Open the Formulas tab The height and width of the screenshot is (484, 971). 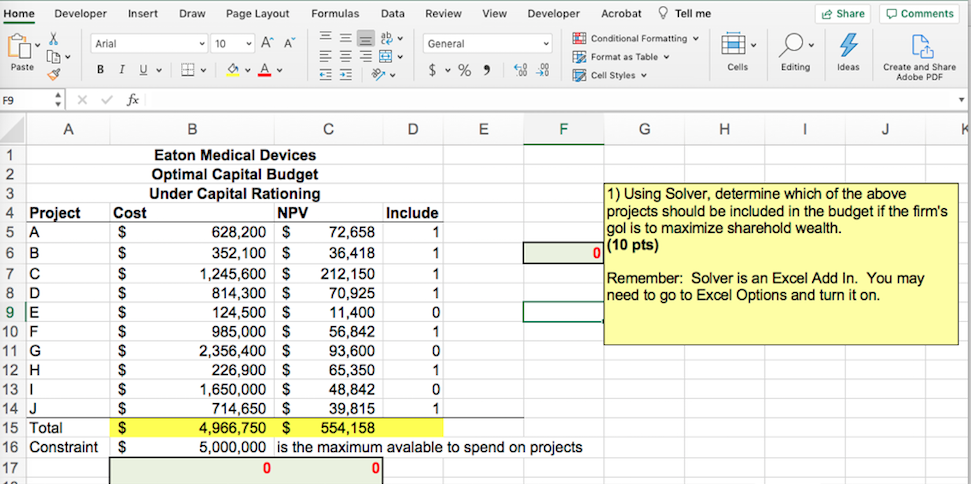(335, 14)
